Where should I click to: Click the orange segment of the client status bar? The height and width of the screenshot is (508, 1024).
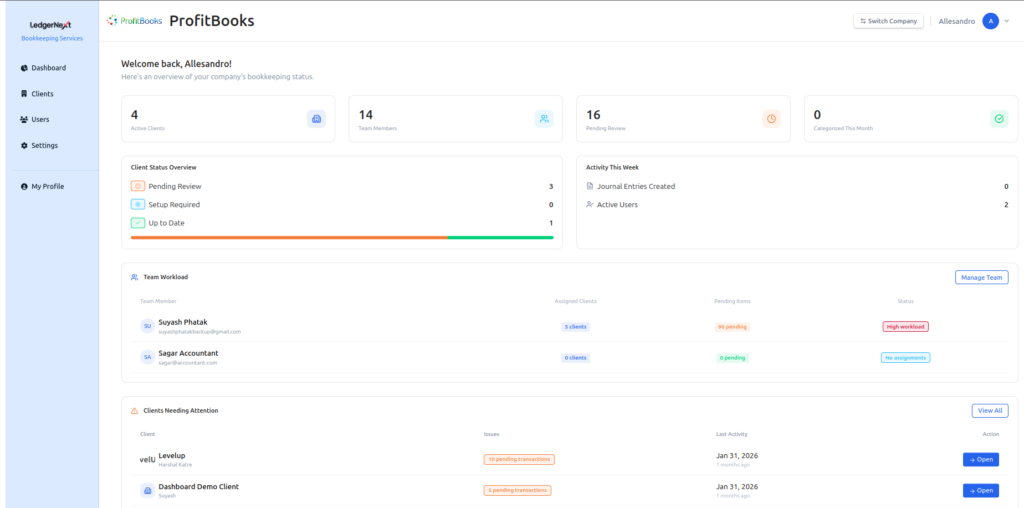289,238
